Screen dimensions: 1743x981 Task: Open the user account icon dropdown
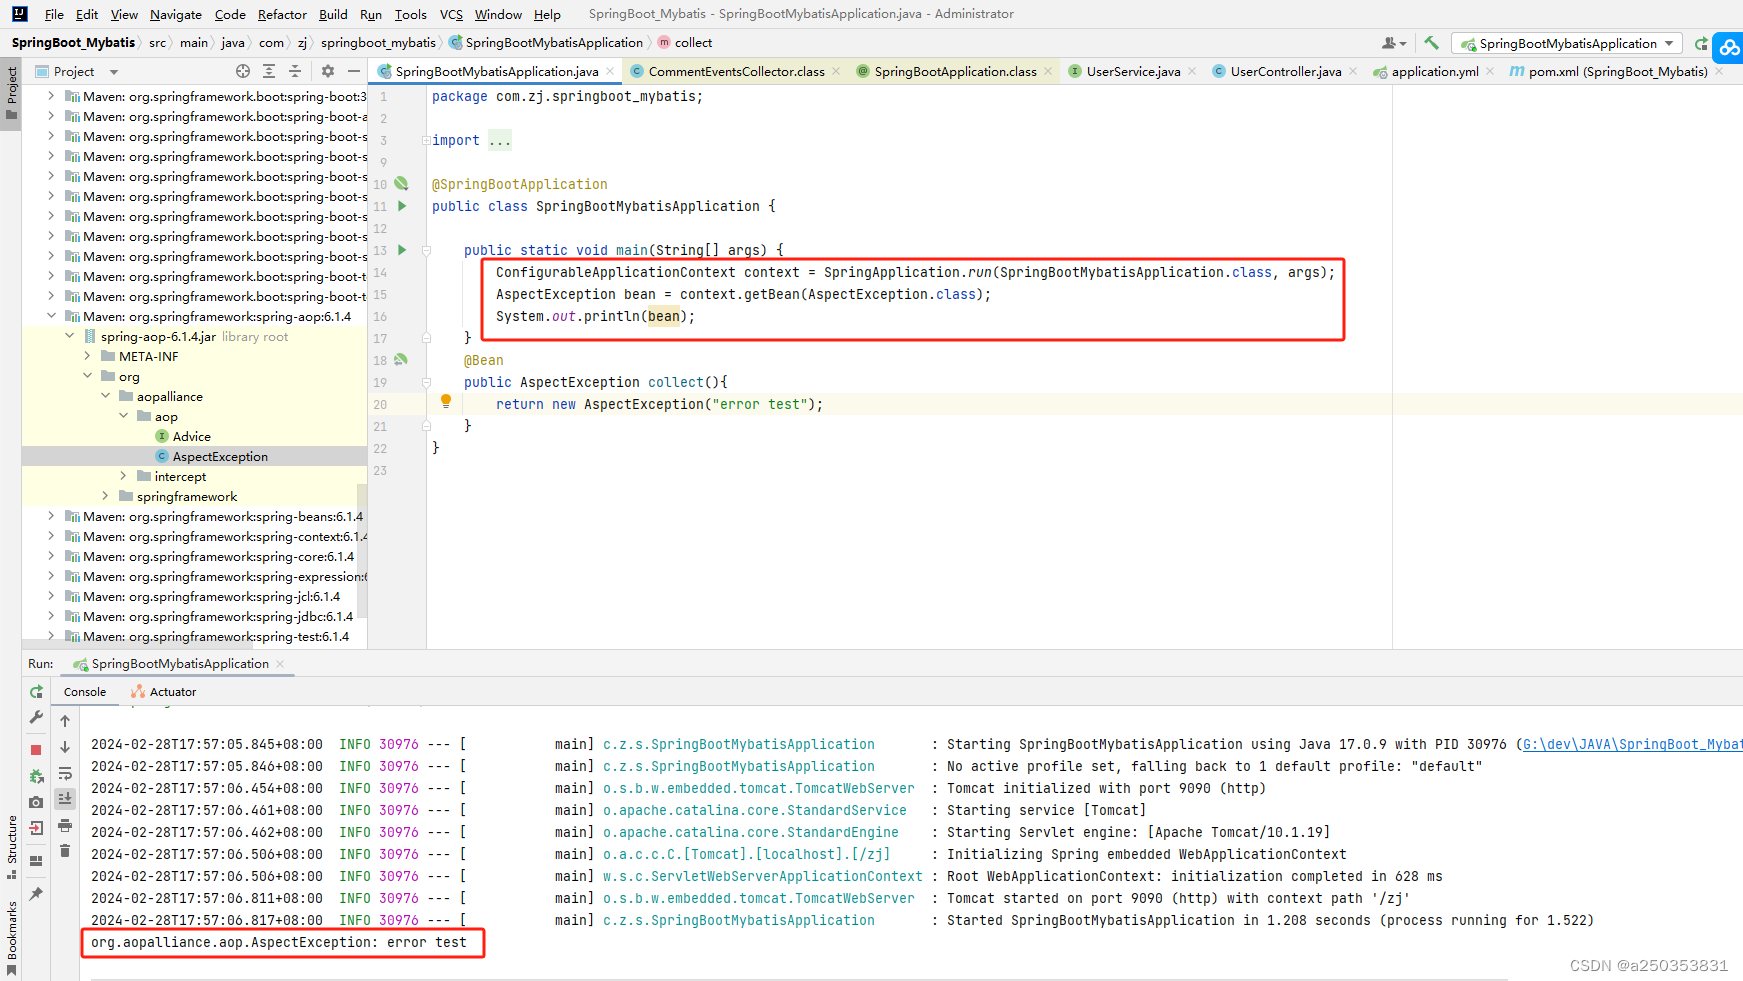[x=1393, y=43]
